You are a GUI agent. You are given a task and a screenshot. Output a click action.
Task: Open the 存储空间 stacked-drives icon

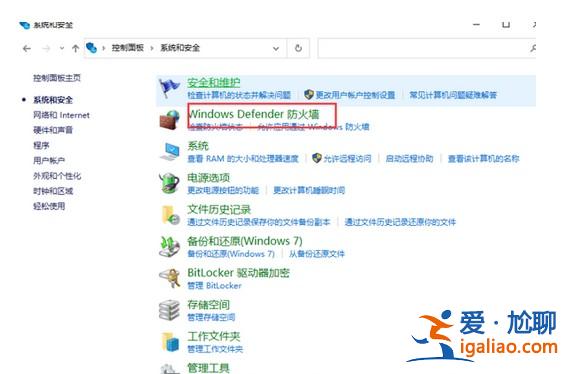pos(169,310)
